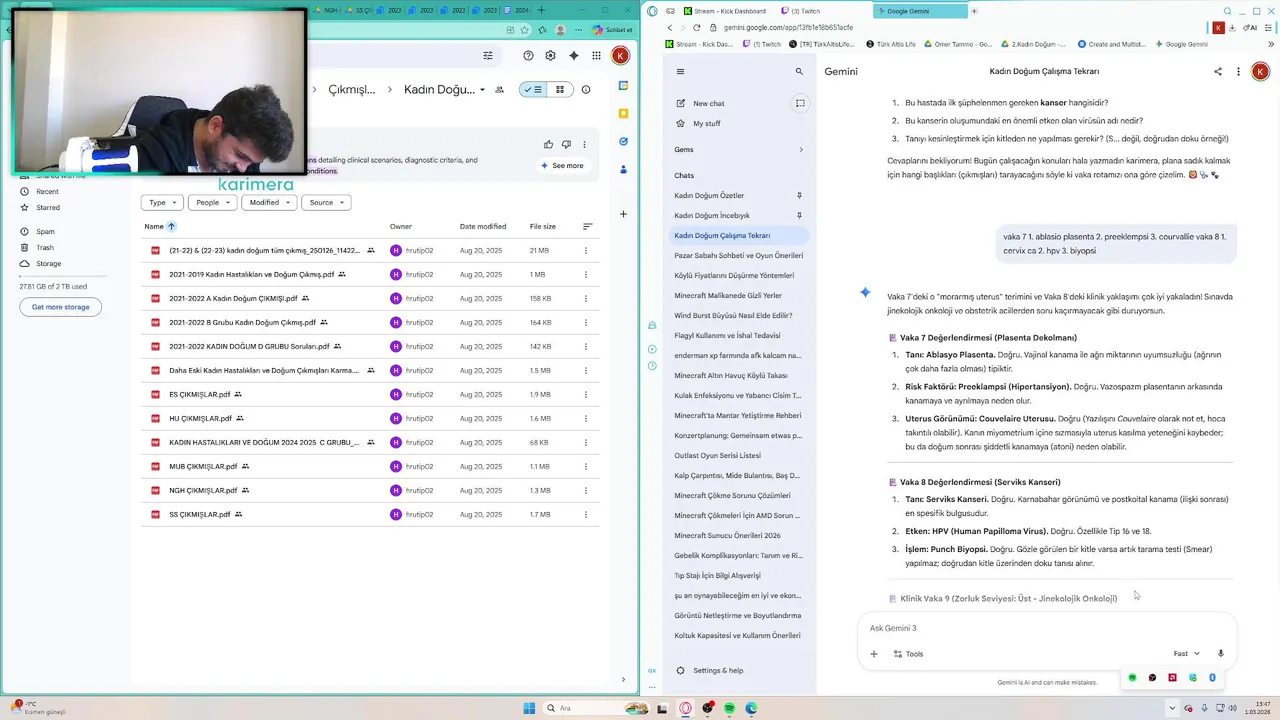Open Google Keep from Drive side panel
The width and height of the screenshot is (1280, 720).
[623, 114]
